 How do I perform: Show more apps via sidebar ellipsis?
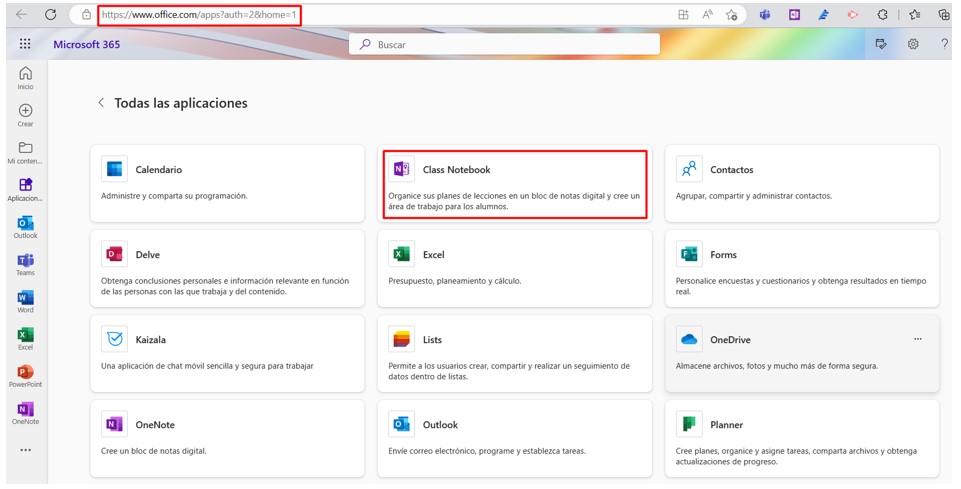click(x=25, y=450)
